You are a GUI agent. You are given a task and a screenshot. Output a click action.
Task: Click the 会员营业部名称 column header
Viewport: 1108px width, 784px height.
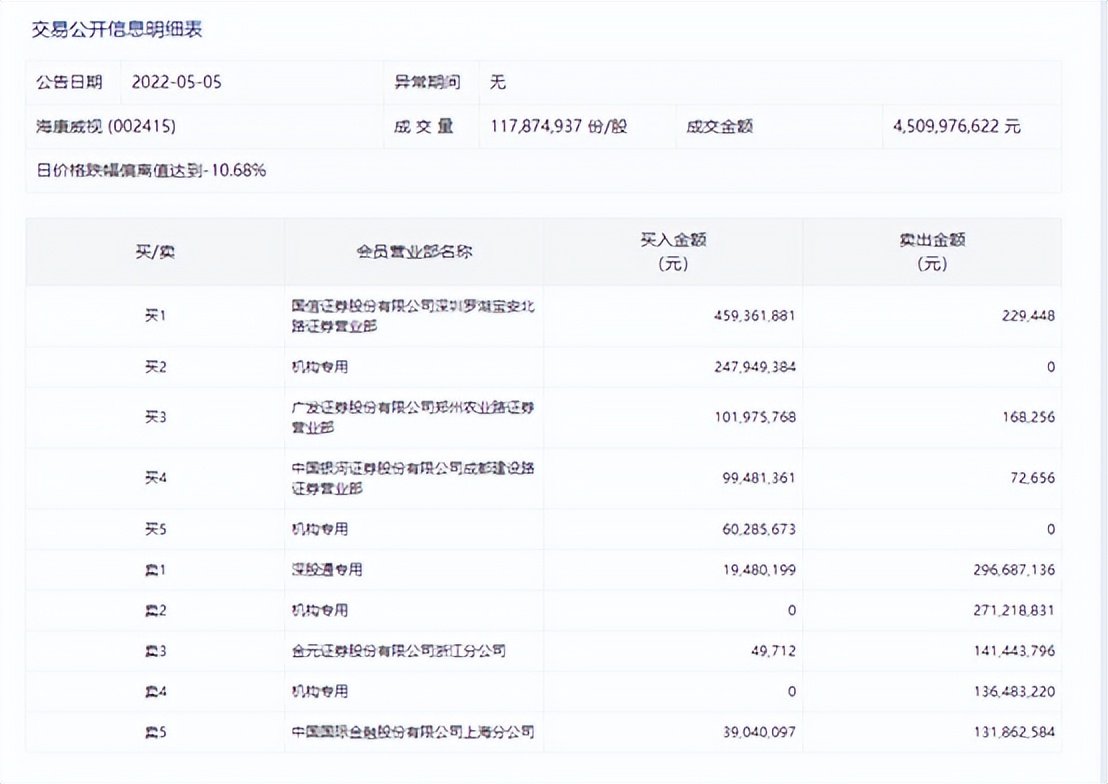click(x=414, y=252)
